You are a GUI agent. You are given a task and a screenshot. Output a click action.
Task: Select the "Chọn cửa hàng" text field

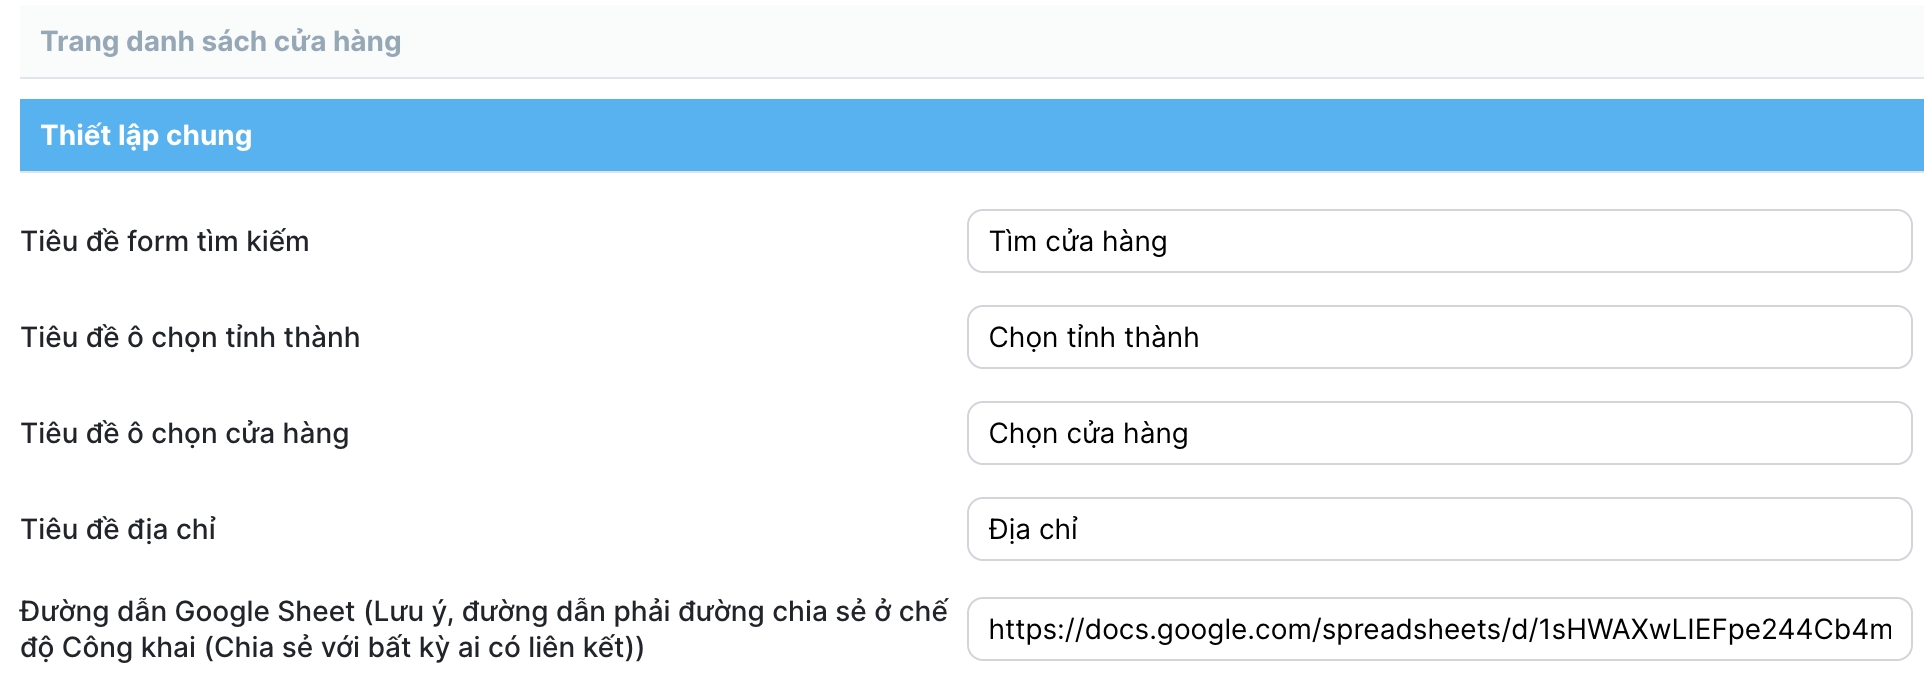1438,433
